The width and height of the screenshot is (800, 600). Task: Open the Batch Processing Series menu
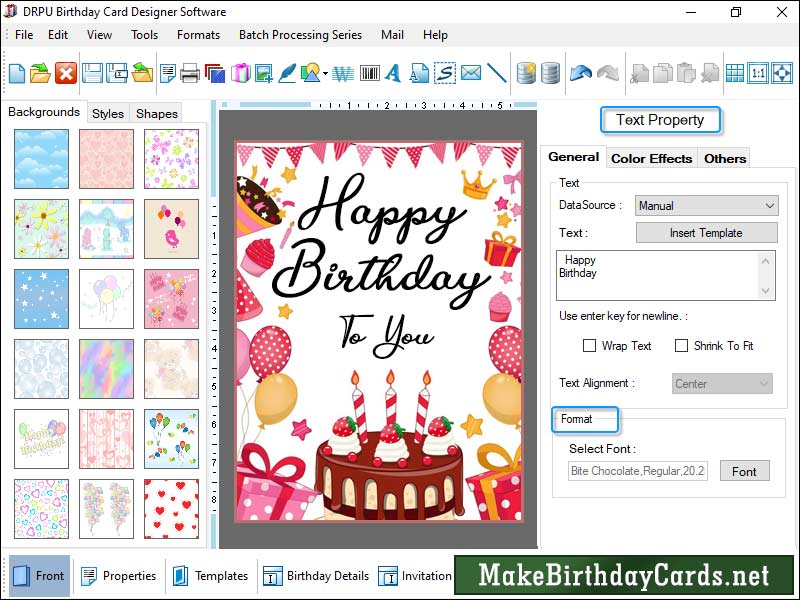(x=300, y=35)
